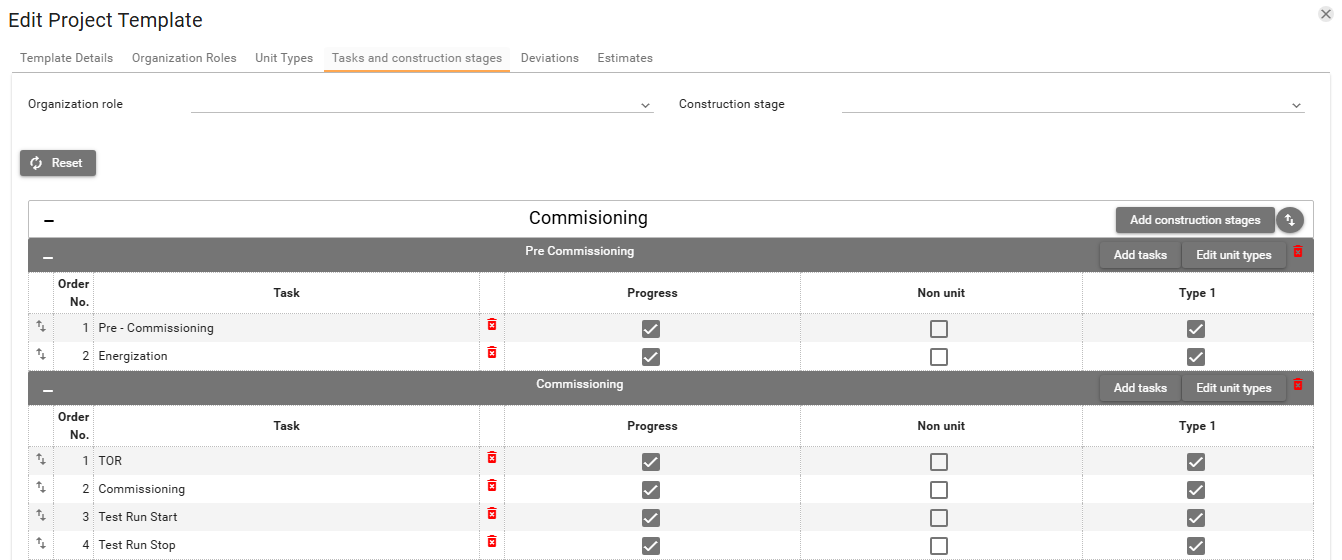
Task: Edit unit types for Commissioning stage
Action: [1234, 388]
